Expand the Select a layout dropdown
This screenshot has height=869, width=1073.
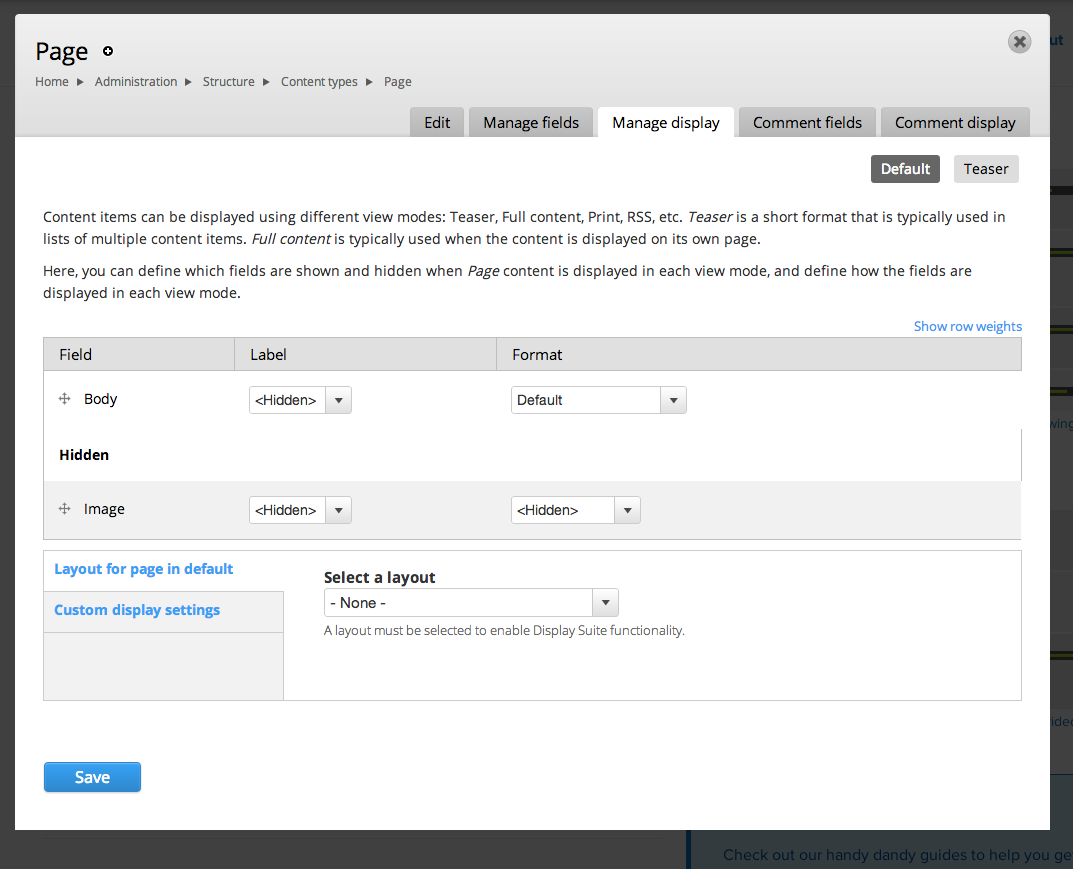[x=471, y=603]
